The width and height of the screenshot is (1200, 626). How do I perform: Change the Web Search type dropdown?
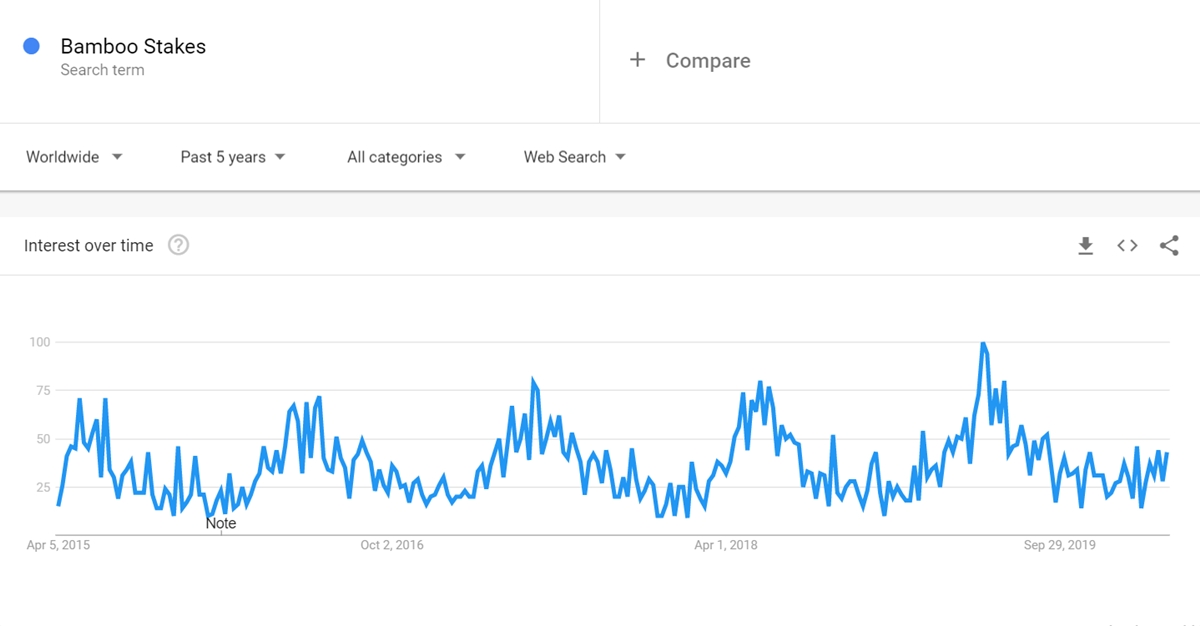click(x=574, y=157)
